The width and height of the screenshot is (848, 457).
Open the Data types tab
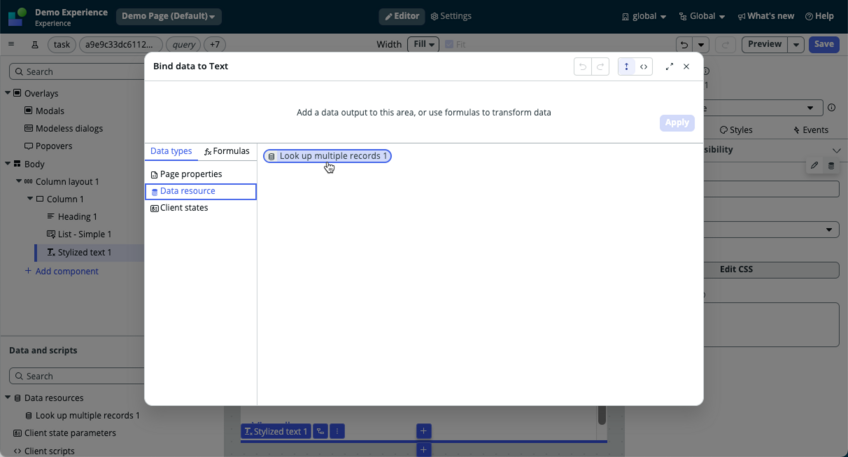point(171,151)
